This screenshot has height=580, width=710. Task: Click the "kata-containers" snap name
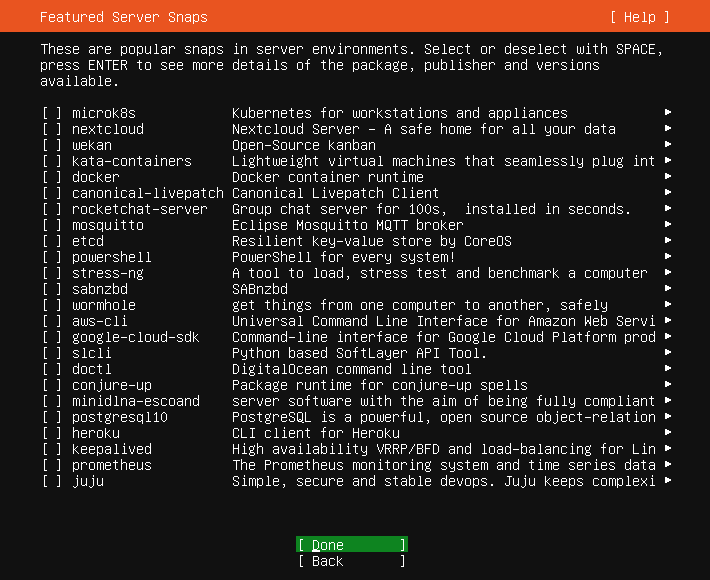point(132,161)
